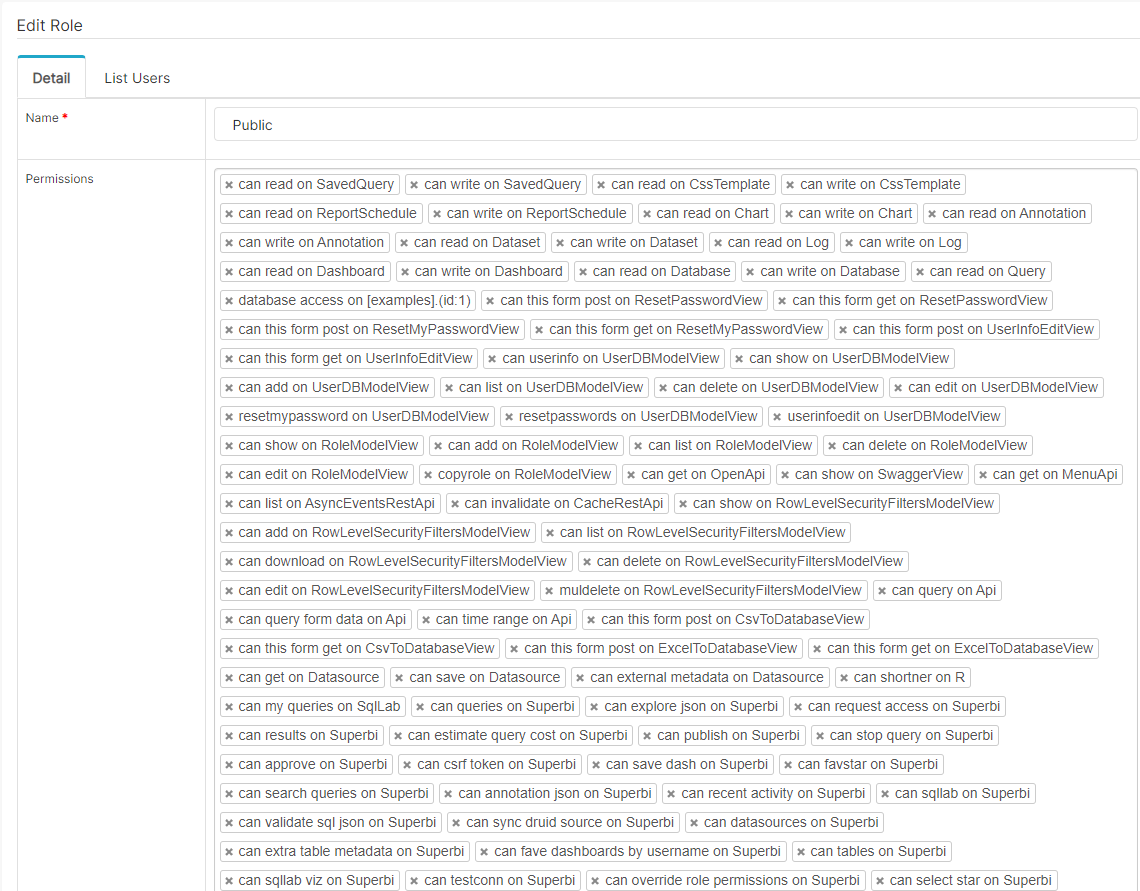Image resolution: width=1140 pixels, height=891 pixels.
Task: Click 'can time range on Api' text
Action: (x=504, y=619)
